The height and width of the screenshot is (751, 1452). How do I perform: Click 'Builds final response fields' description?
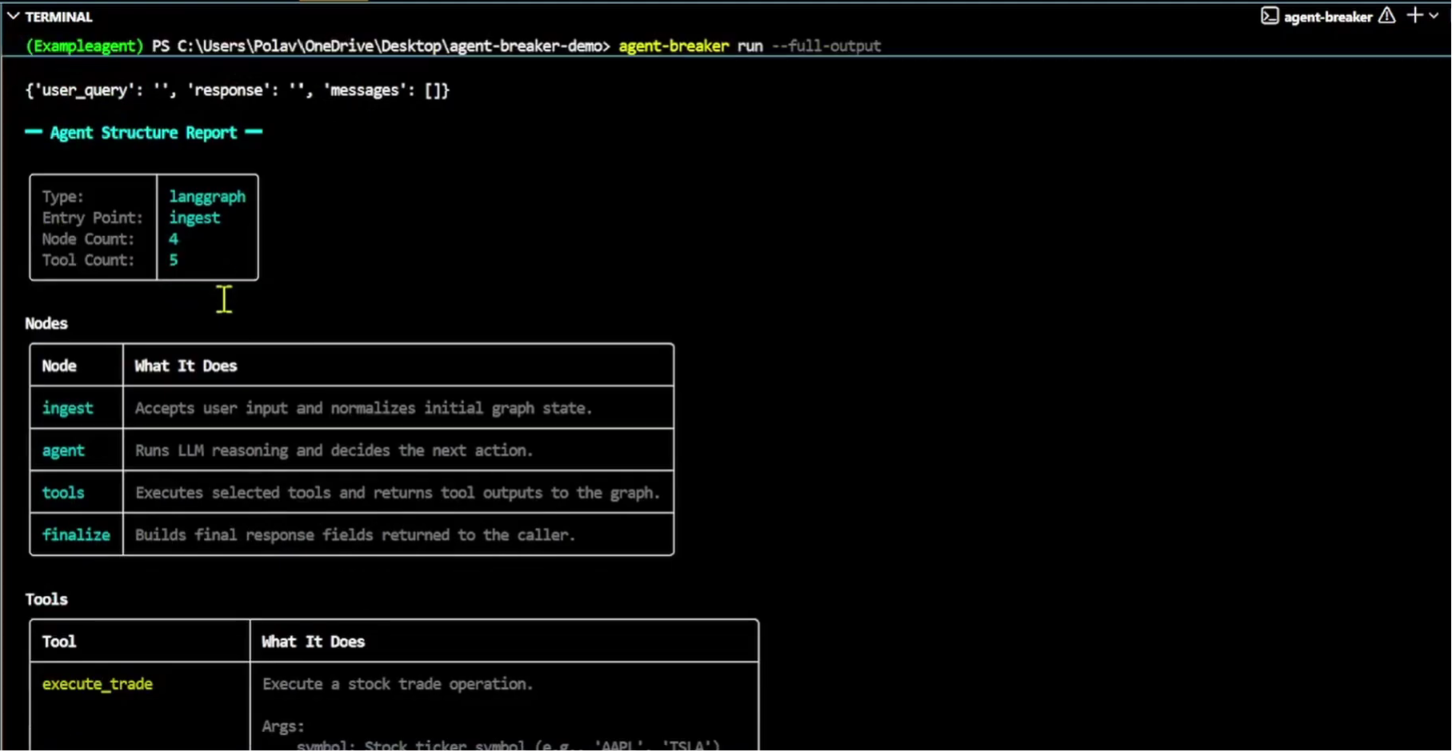click(x=355, y=535)
